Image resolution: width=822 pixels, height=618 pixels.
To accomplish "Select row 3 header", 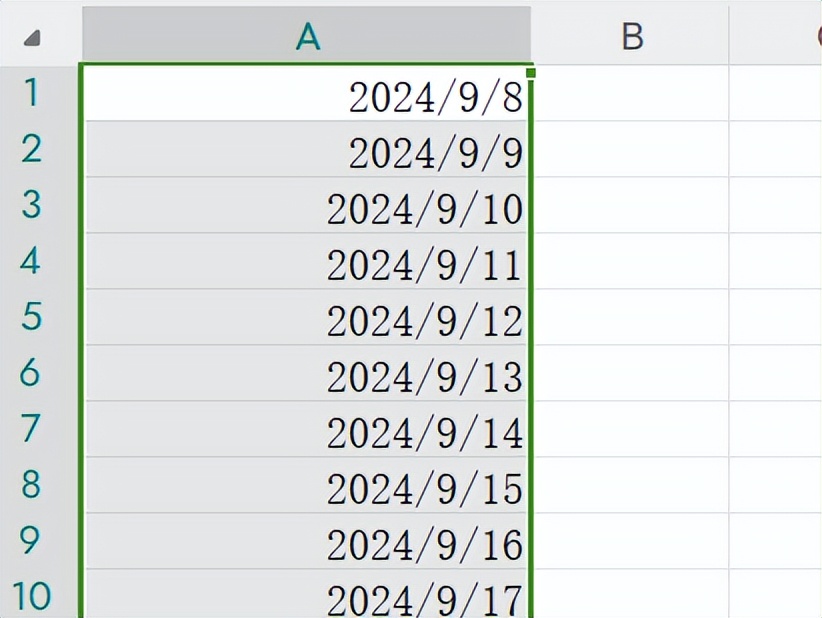I will pos(39,205).
